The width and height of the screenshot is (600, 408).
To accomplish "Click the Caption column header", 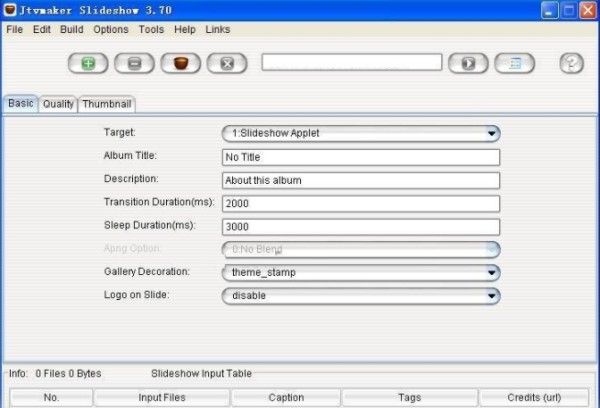I will (x=286, y=398).
